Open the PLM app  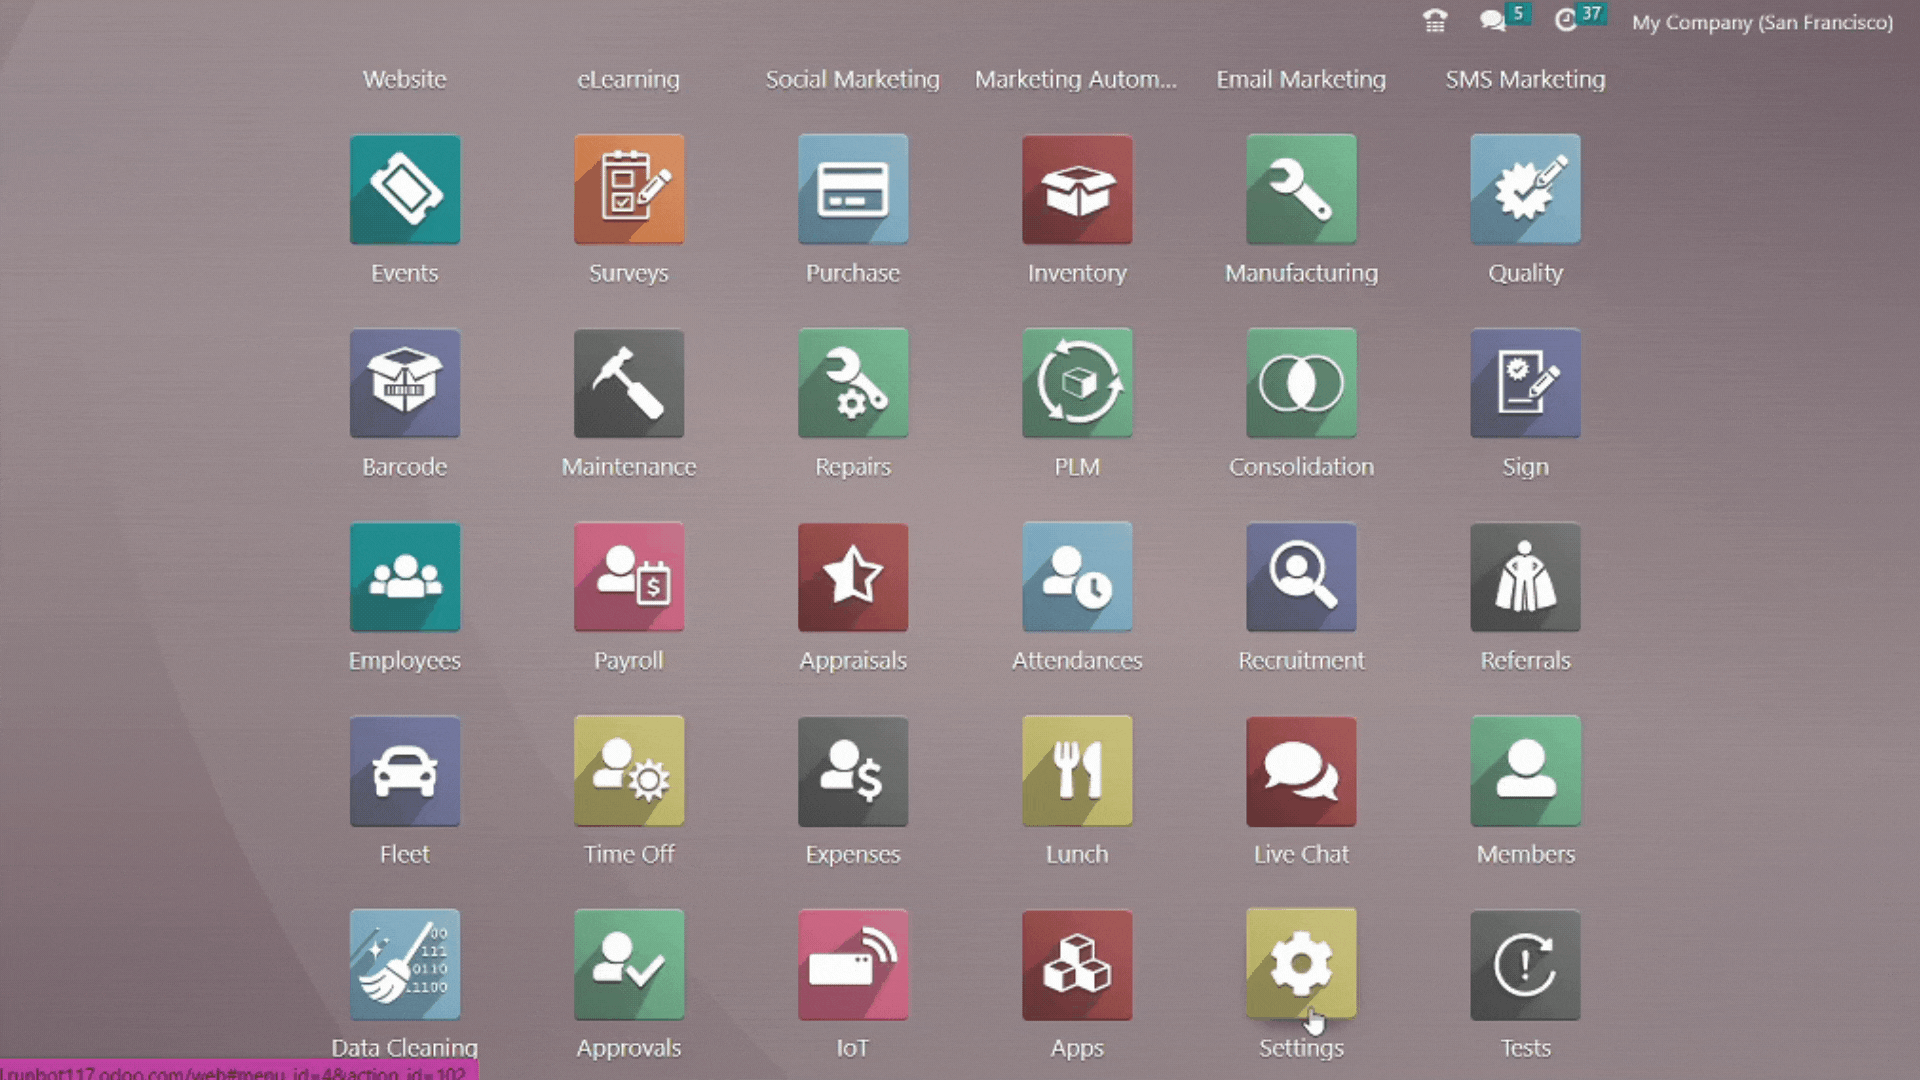click(x=1077, y=384)
